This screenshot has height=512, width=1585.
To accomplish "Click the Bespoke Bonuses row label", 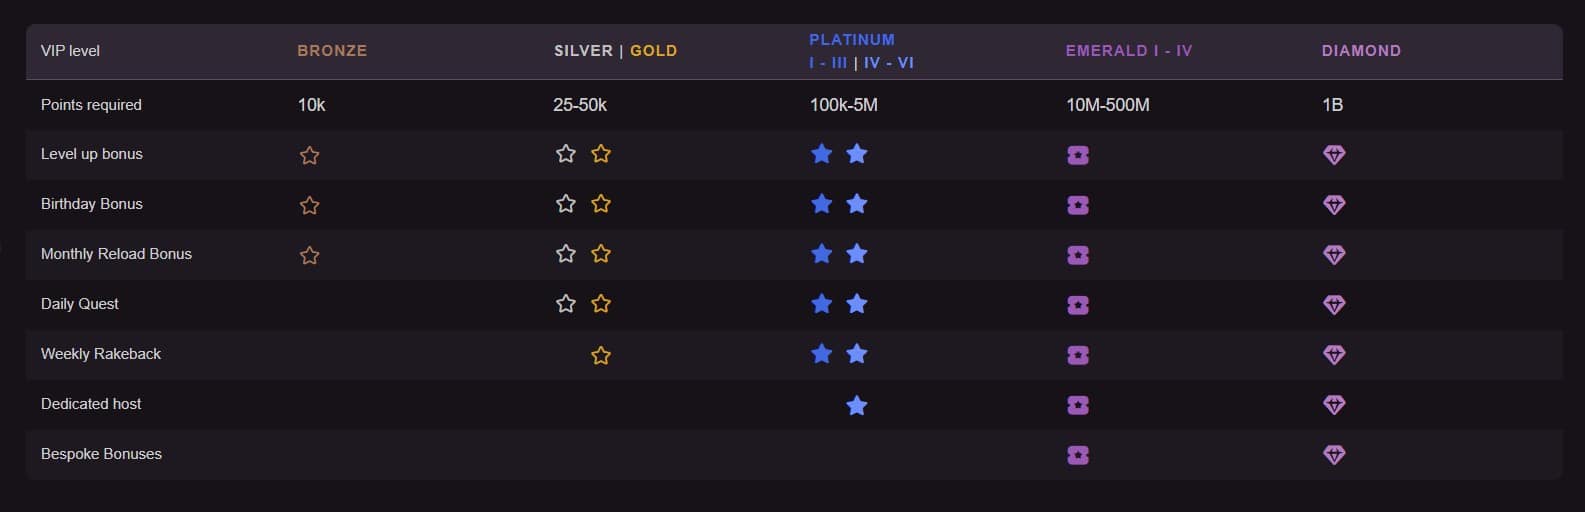I will pos(101,454).
